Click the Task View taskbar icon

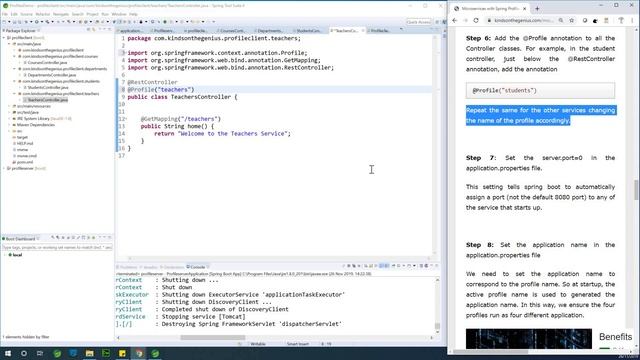40,353
